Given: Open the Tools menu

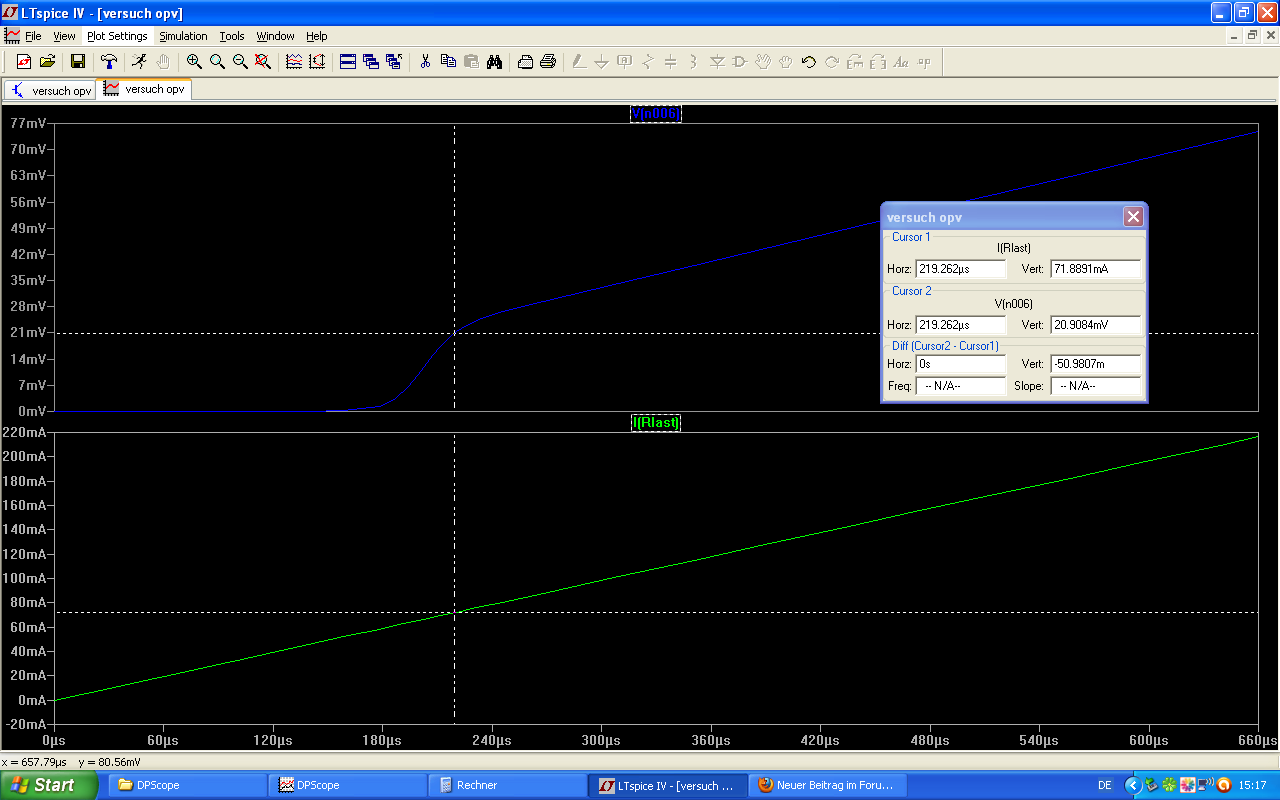Looking at the screenshot, I should [232, 36].
